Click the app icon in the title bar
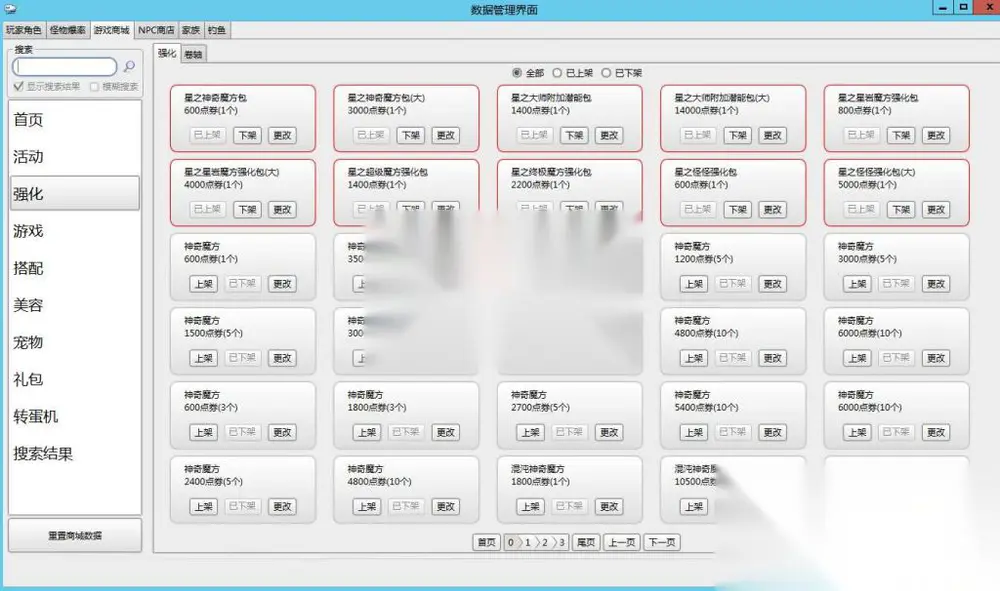 [x=10, y=9]
